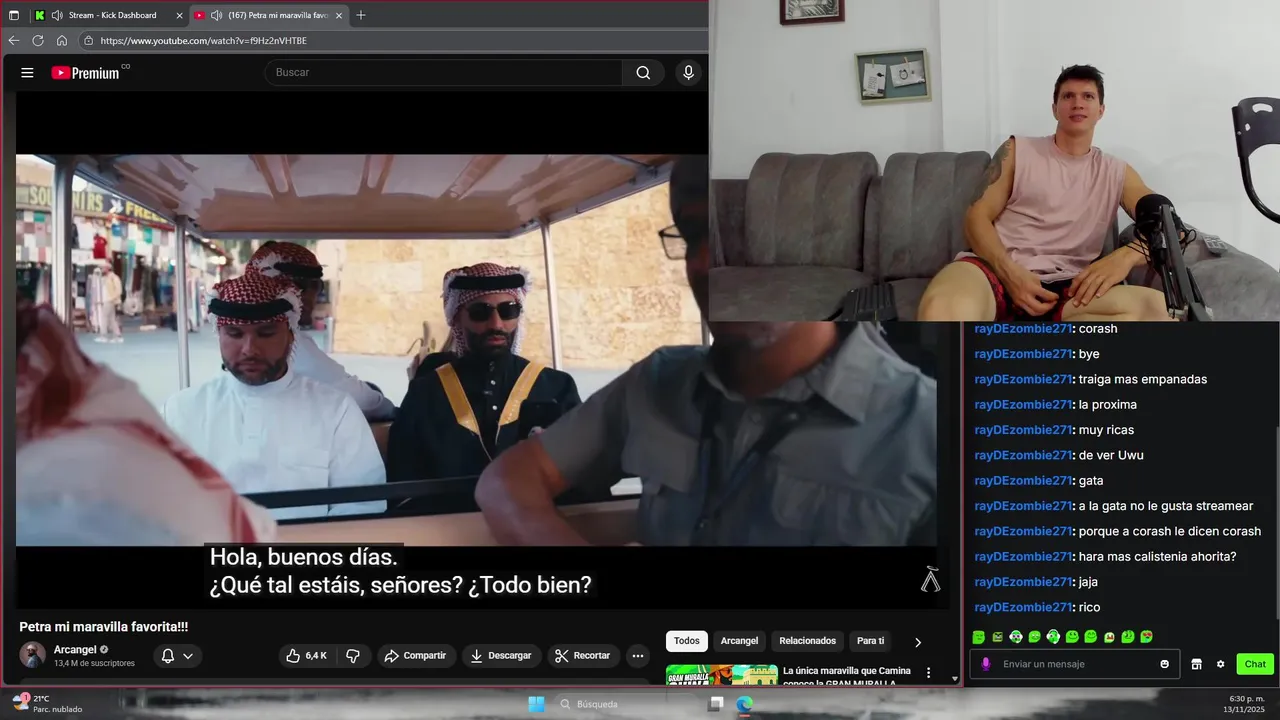Mute audio on the Kick Dashboard tab
1280x720 pixels.
(57, 15)
